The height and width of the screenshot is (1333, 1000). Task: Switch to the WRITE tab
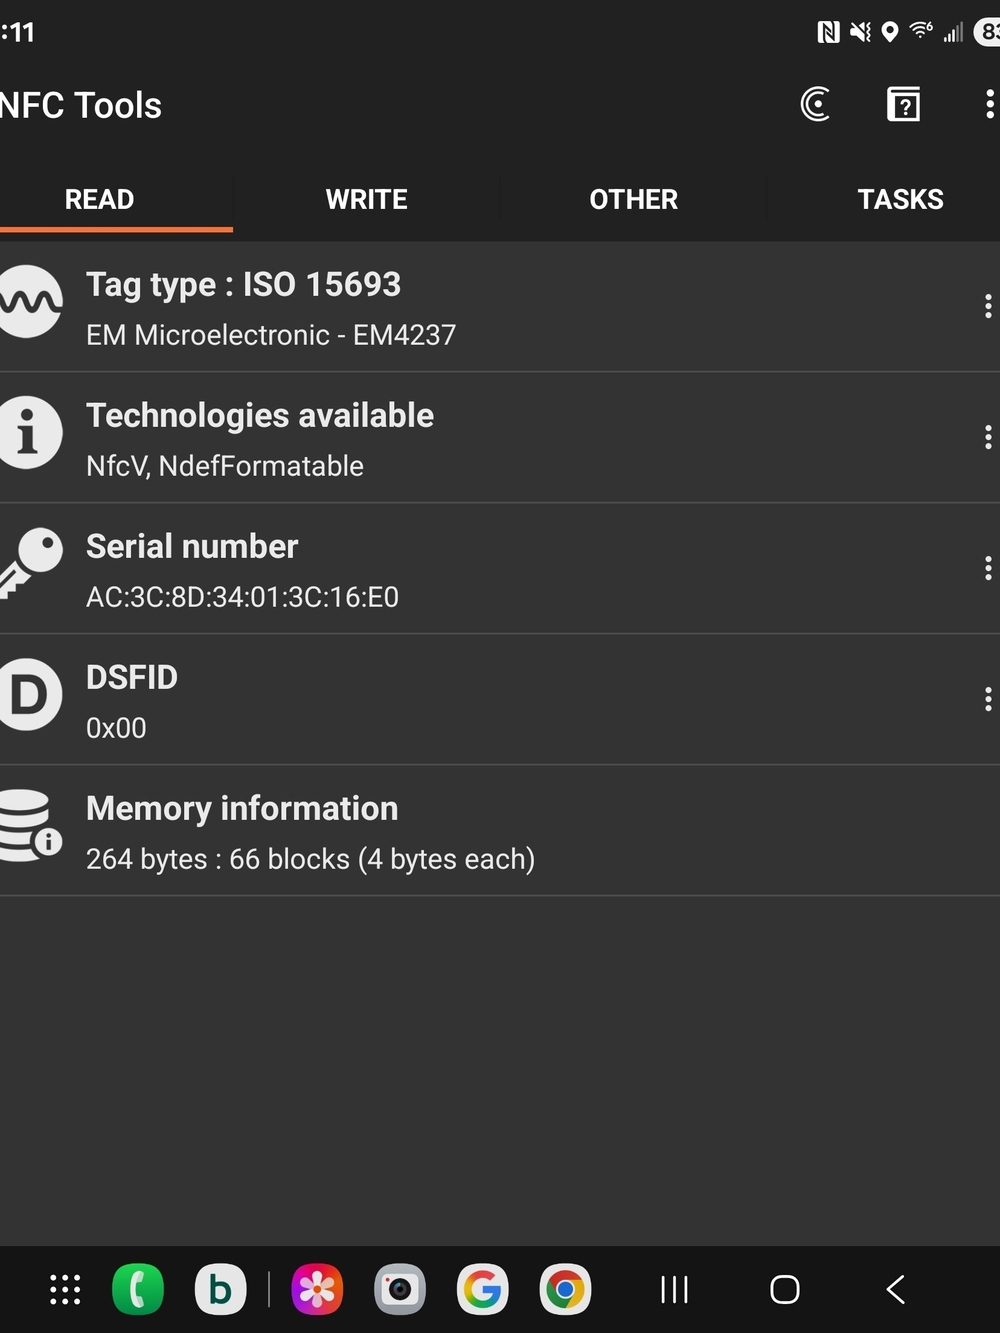(366, 200)
